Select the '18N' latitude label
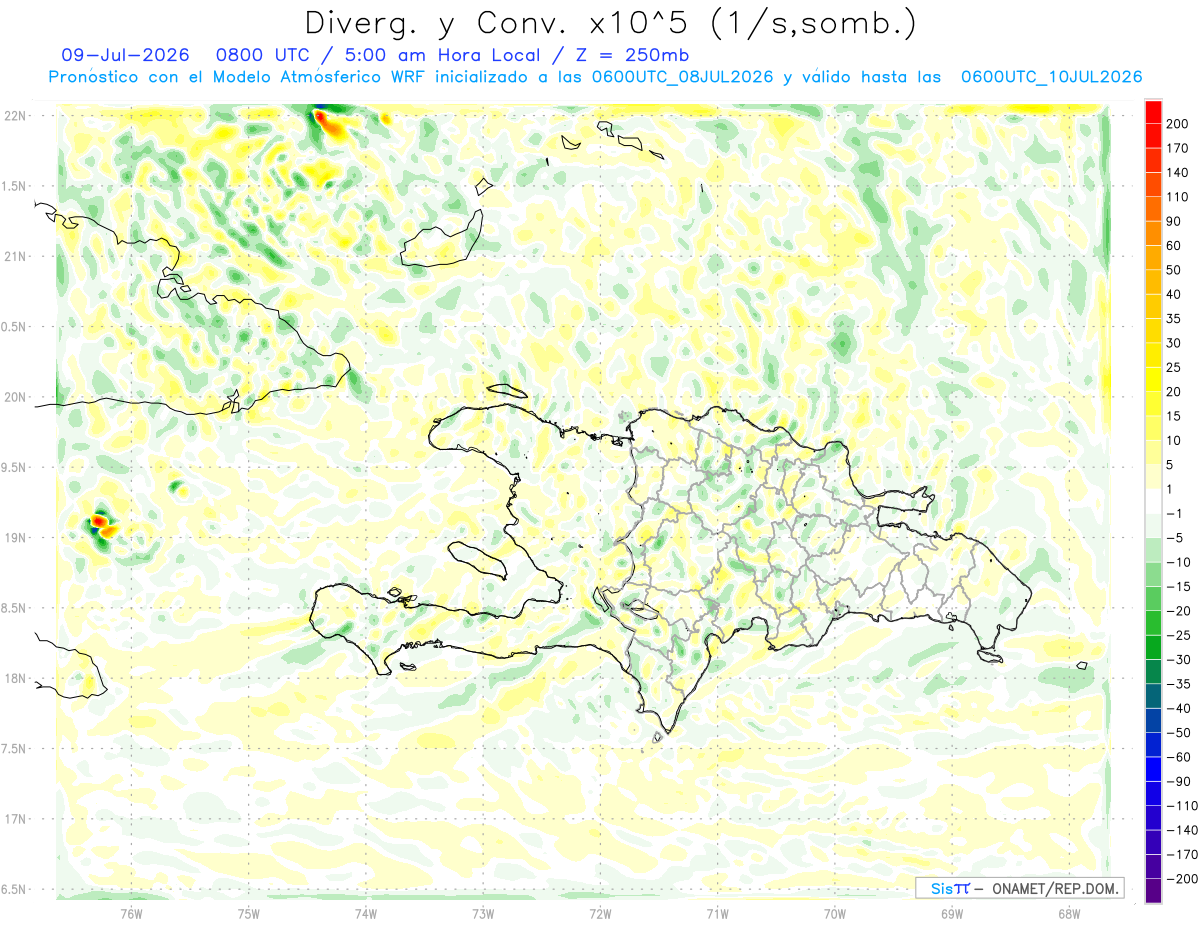Viewport: 1200px width, 927px height. pos(15,679)
